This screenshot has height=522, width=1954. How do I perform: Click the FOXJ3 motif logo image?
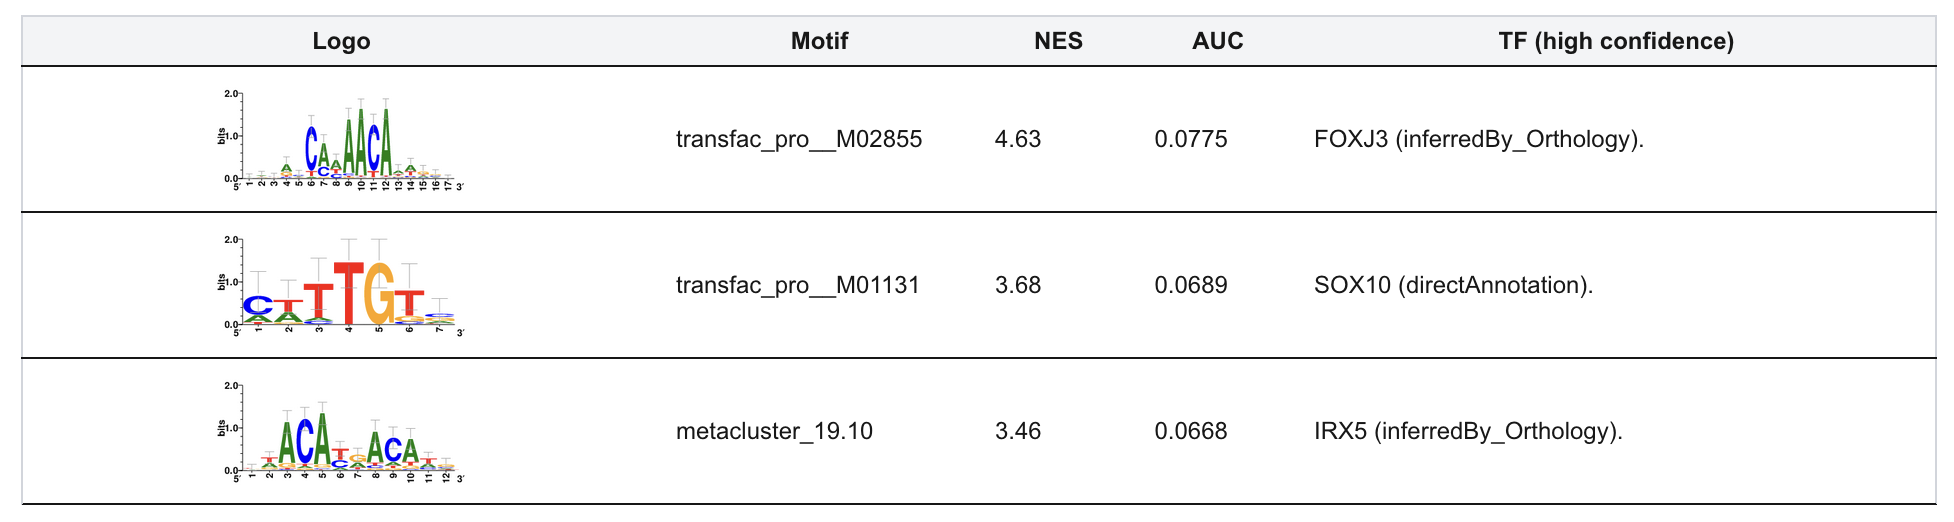click(341, 139)
